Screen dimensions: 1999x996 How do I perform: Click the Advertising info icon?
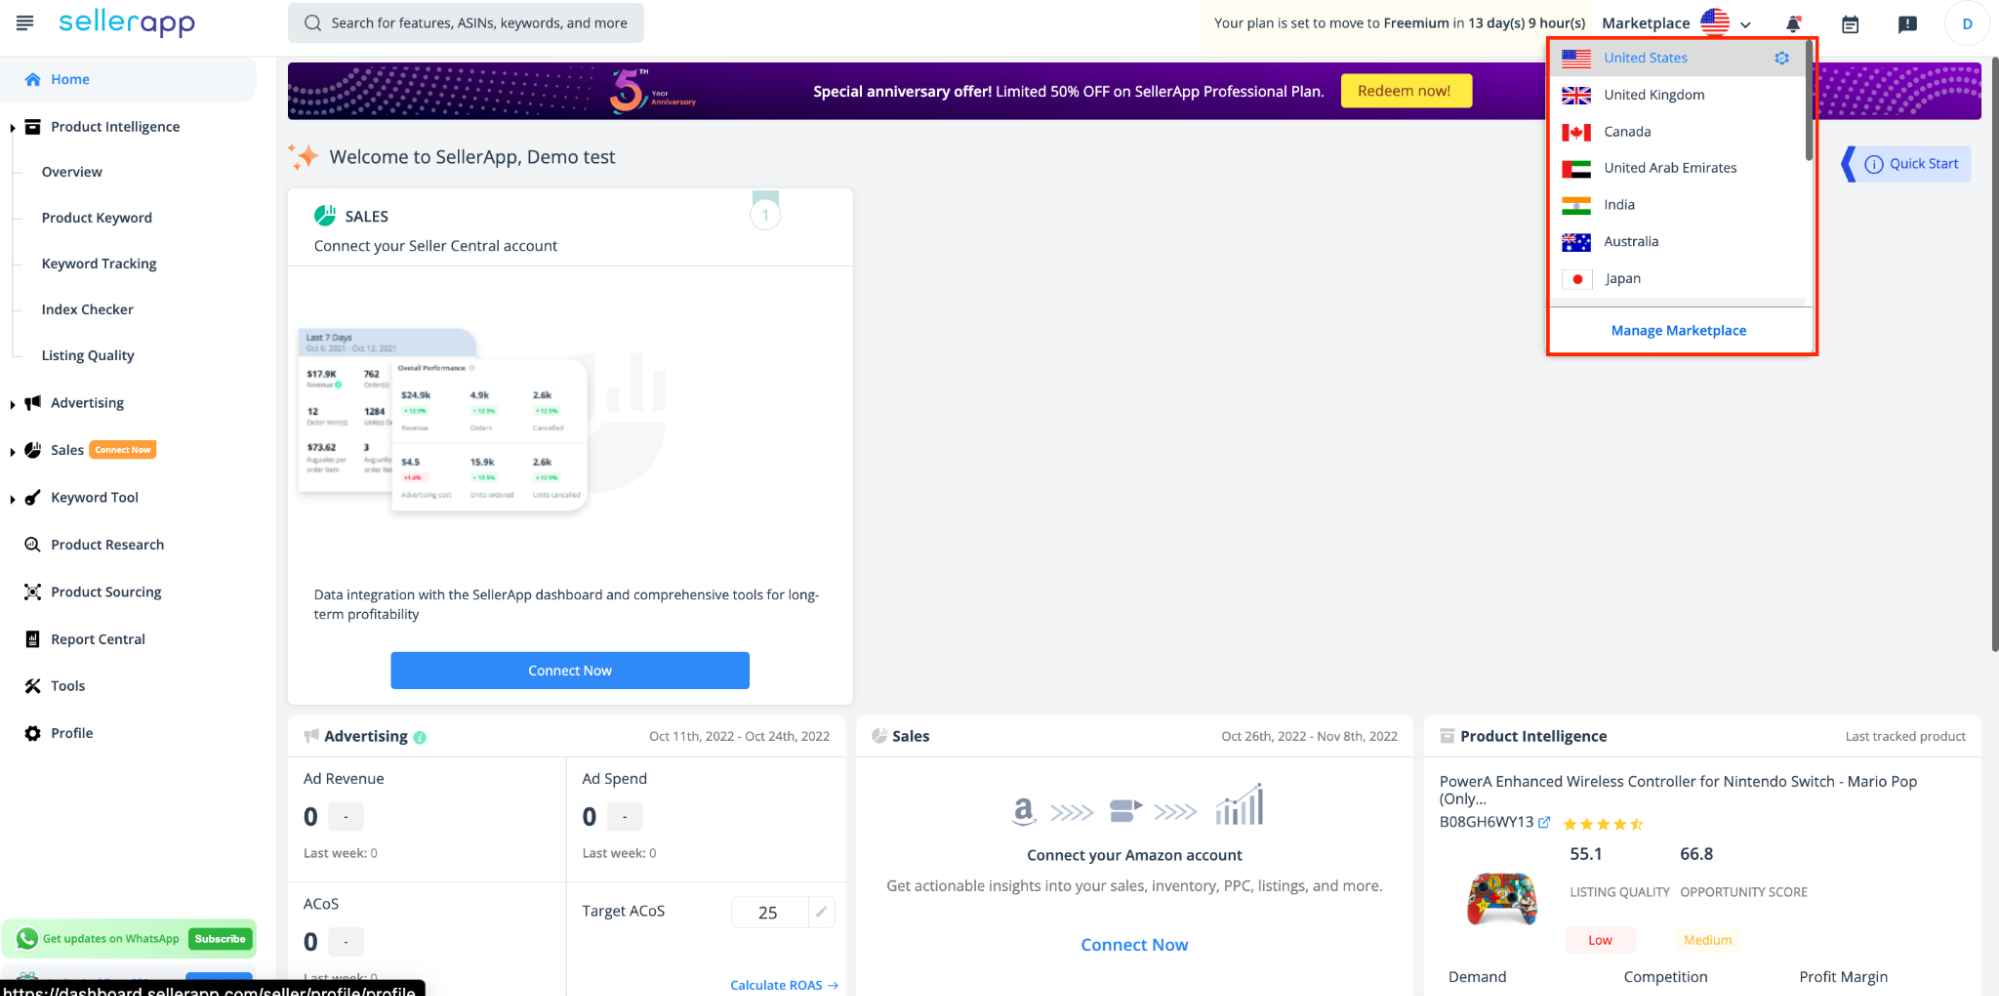click(420, 737)
